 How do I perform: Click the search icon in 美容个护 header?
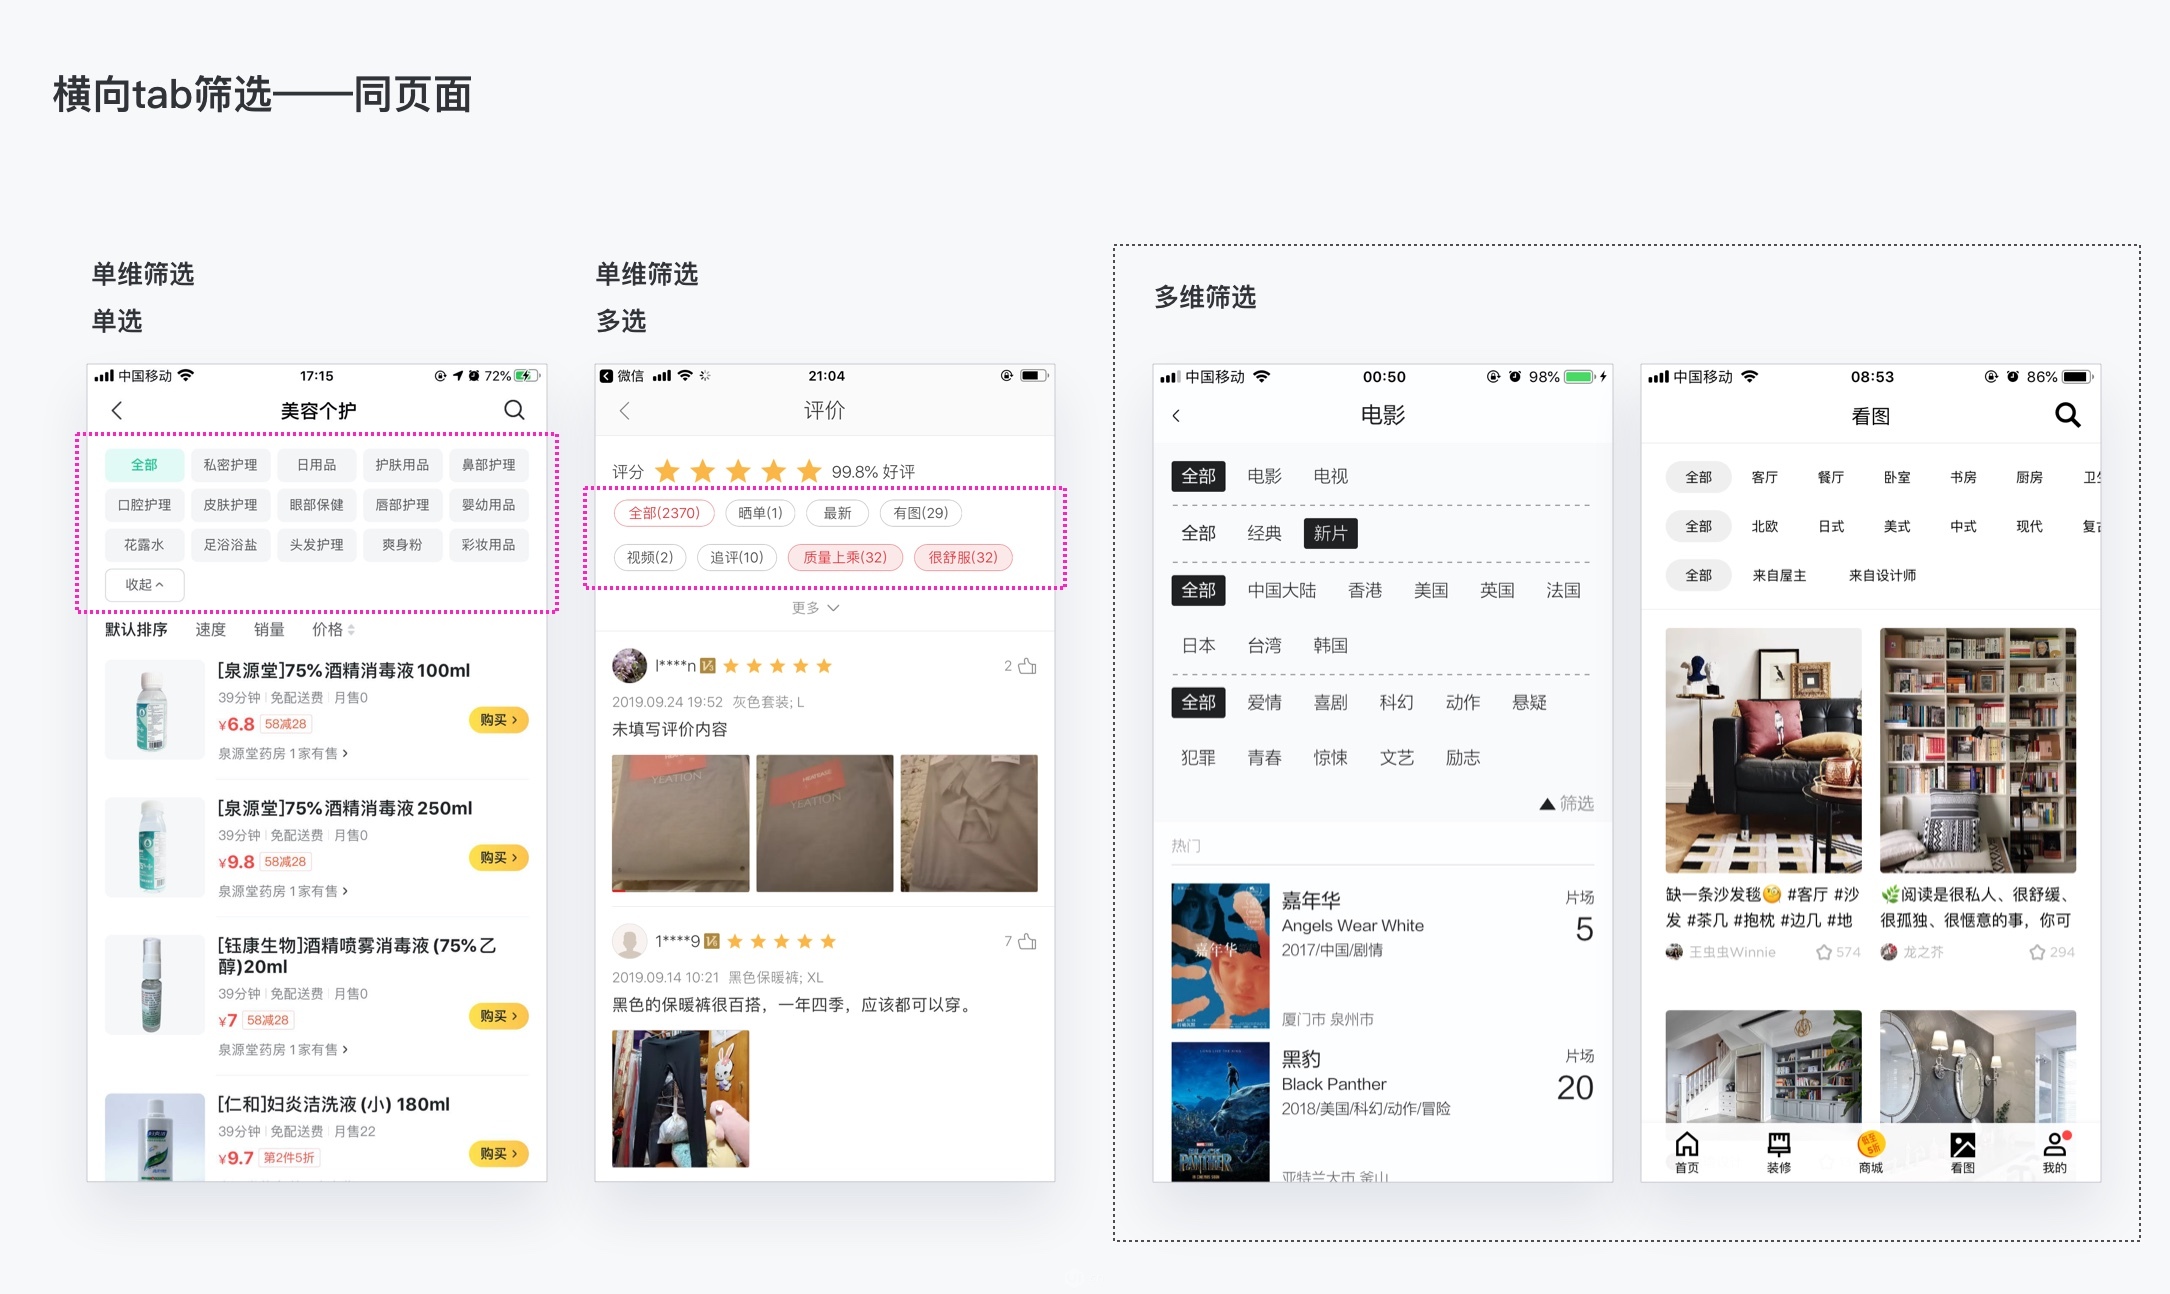(514, 410)
